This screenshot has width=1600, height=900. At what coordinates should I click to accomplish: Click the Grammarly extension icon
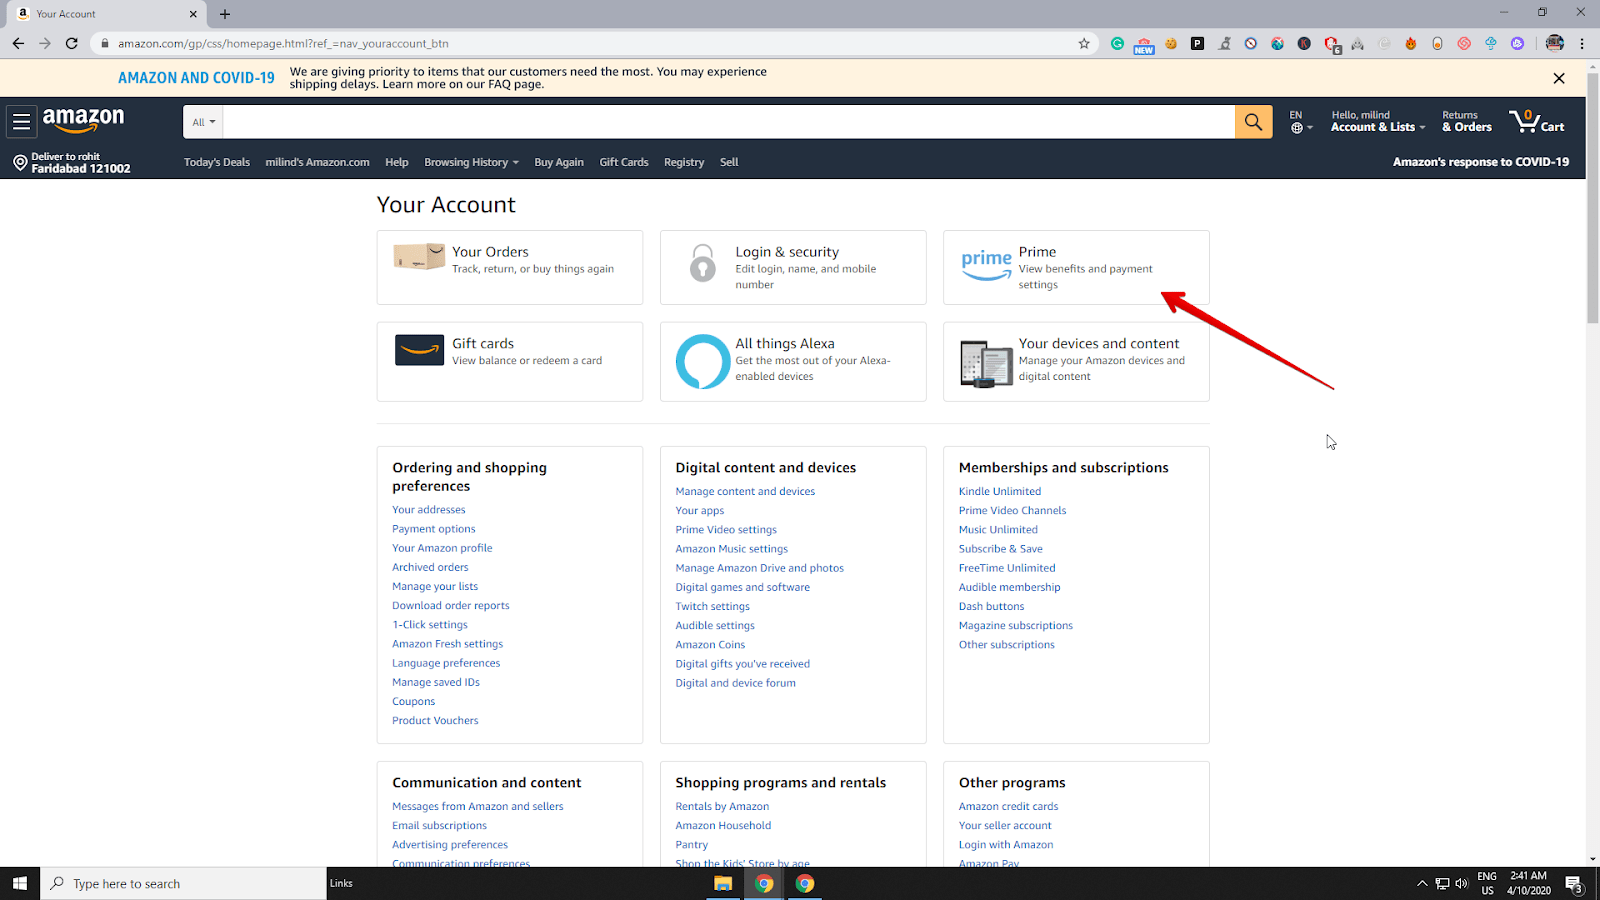pos(1117,43)
